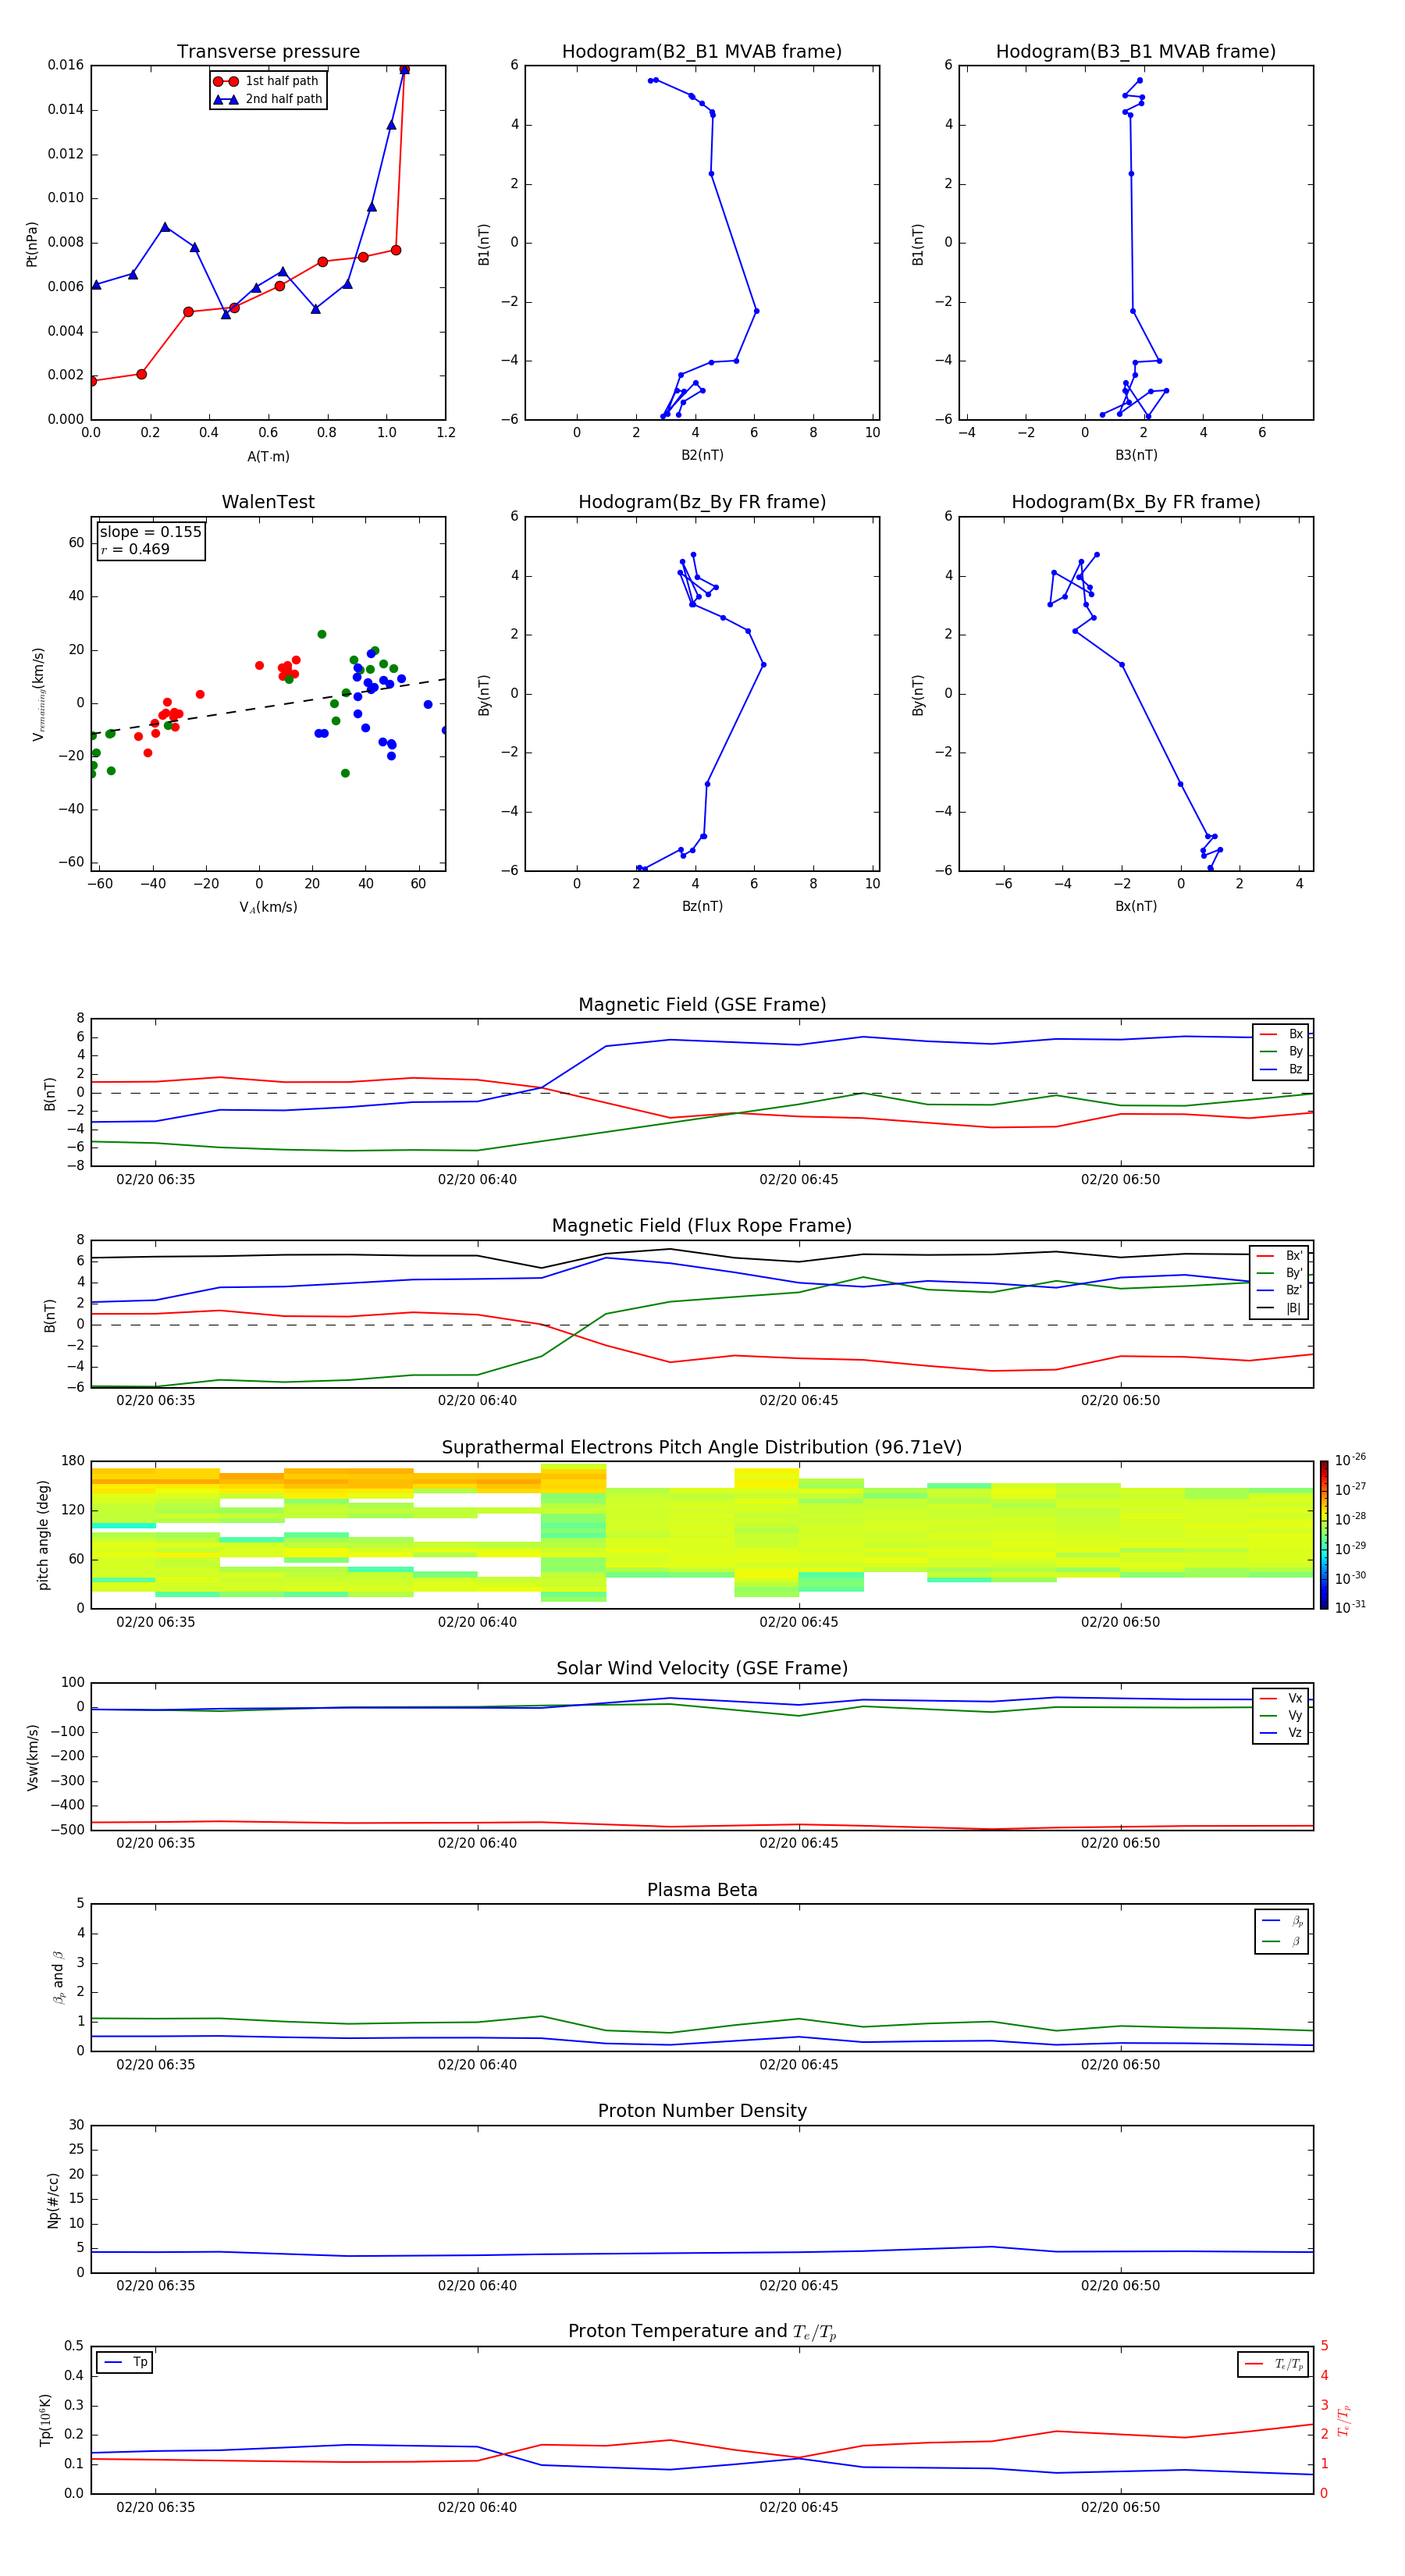Click the 'Tp' legend entry
Screen dimensions: 1405x2576
(125, 2362)
